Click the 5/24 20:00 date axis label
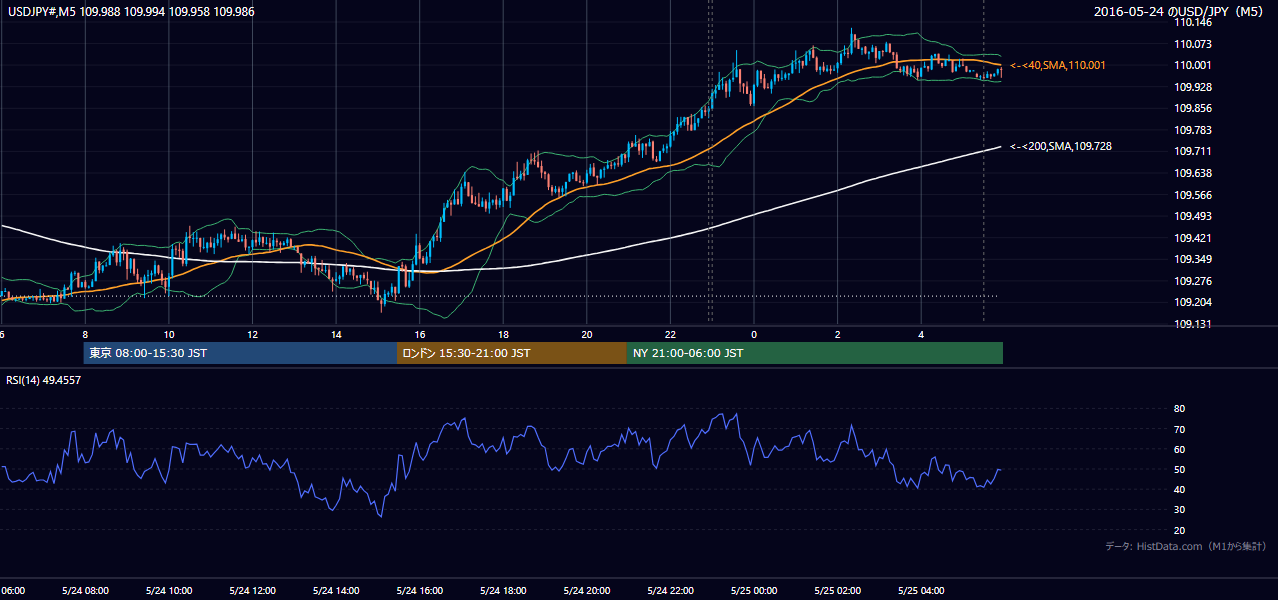 (586, 590)
